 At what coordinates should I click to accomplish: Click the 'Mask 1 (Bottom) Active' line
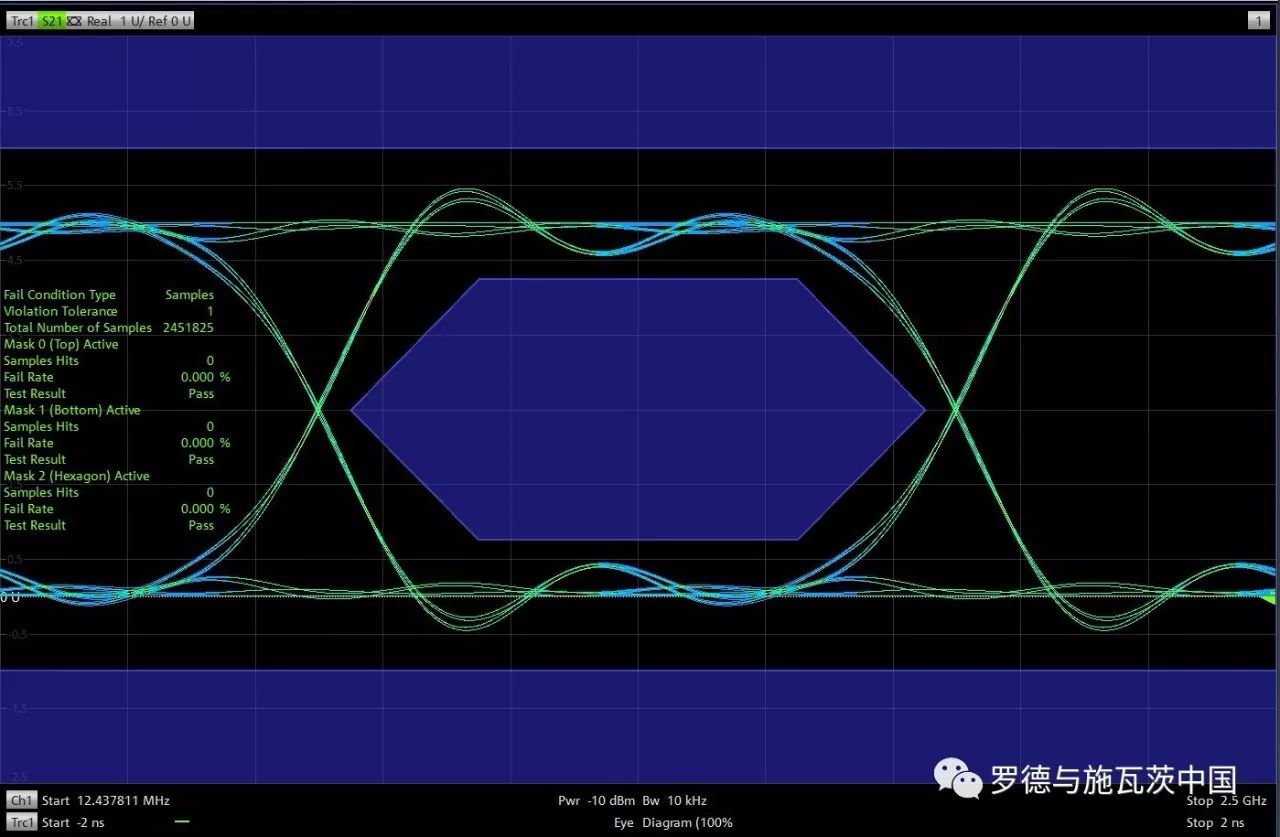[x=72, y=410]
